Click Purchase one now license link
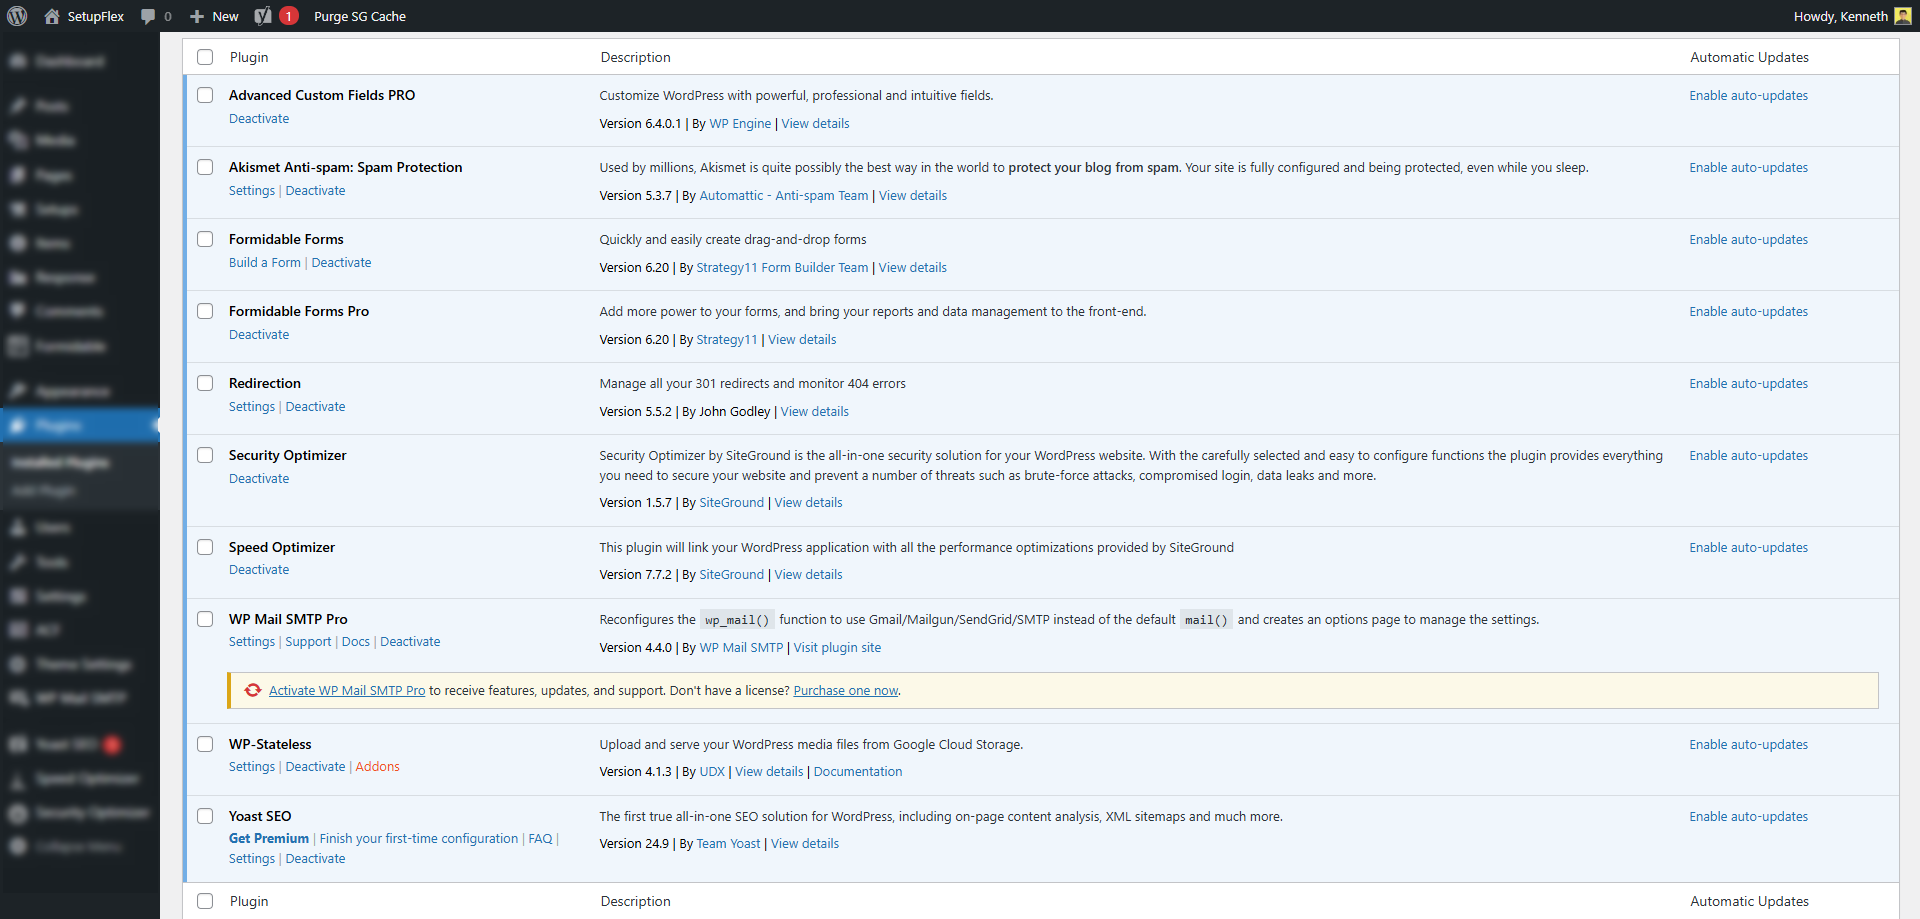This screenshot has height=919, width=1920. tap(845, 691)
